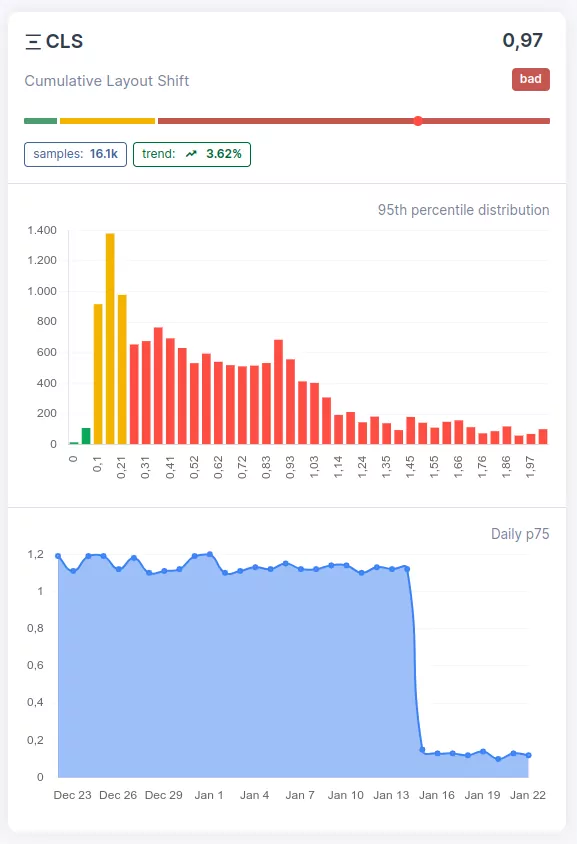Toggle the trend 3.62% chip
The image size is (577, 844).
[x=191, y=154]
